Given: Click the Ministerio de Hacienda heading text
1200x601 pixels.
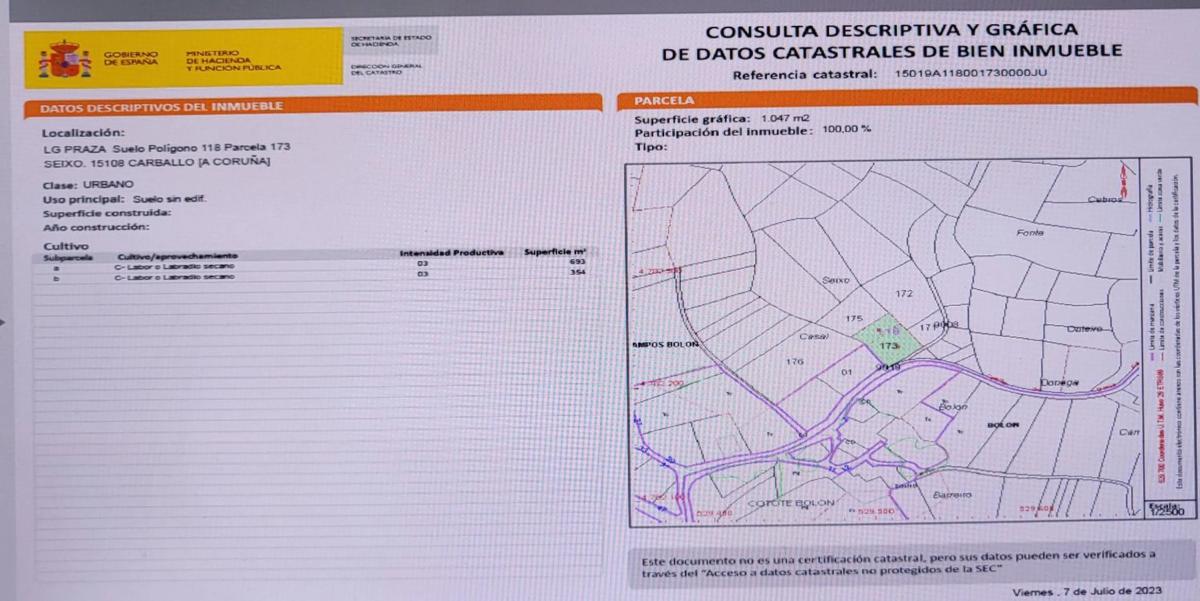Looking at the screenshot, I should point(233,60).
